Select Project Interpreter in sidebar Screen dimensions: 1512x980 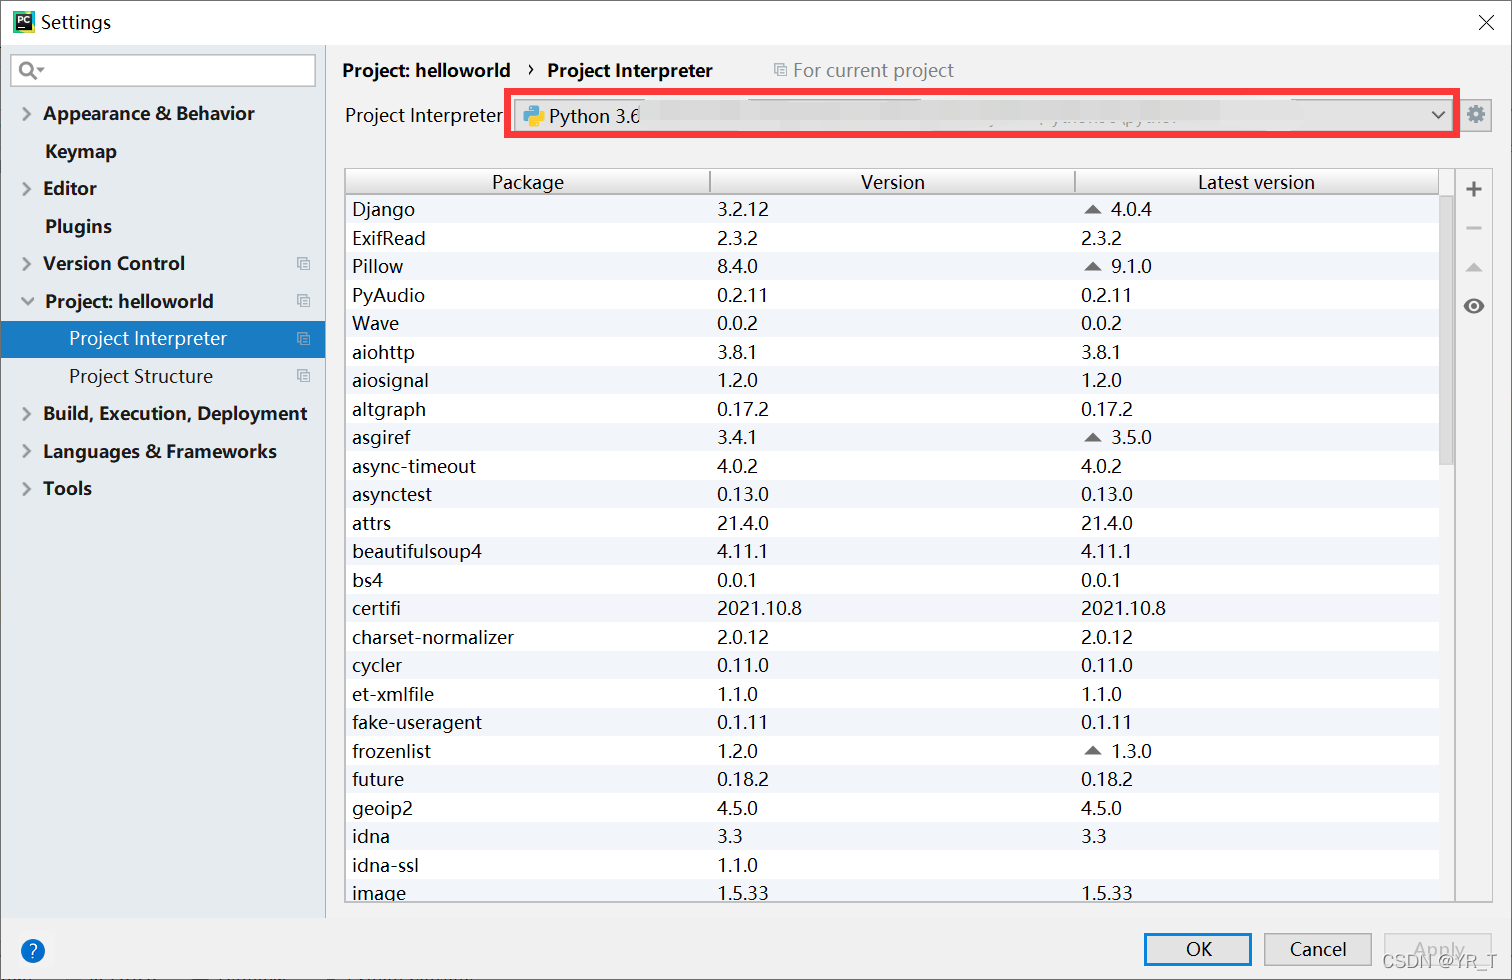click(163, 338)
